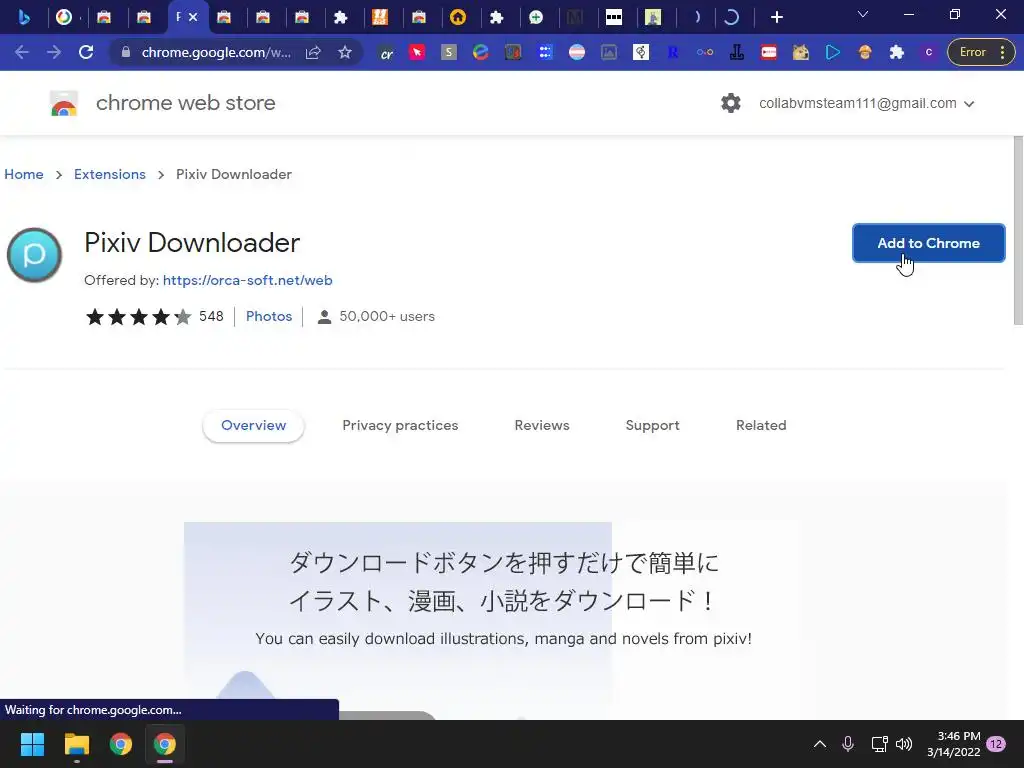
Task: Open the Photos category link
Action: coord(269,316)
